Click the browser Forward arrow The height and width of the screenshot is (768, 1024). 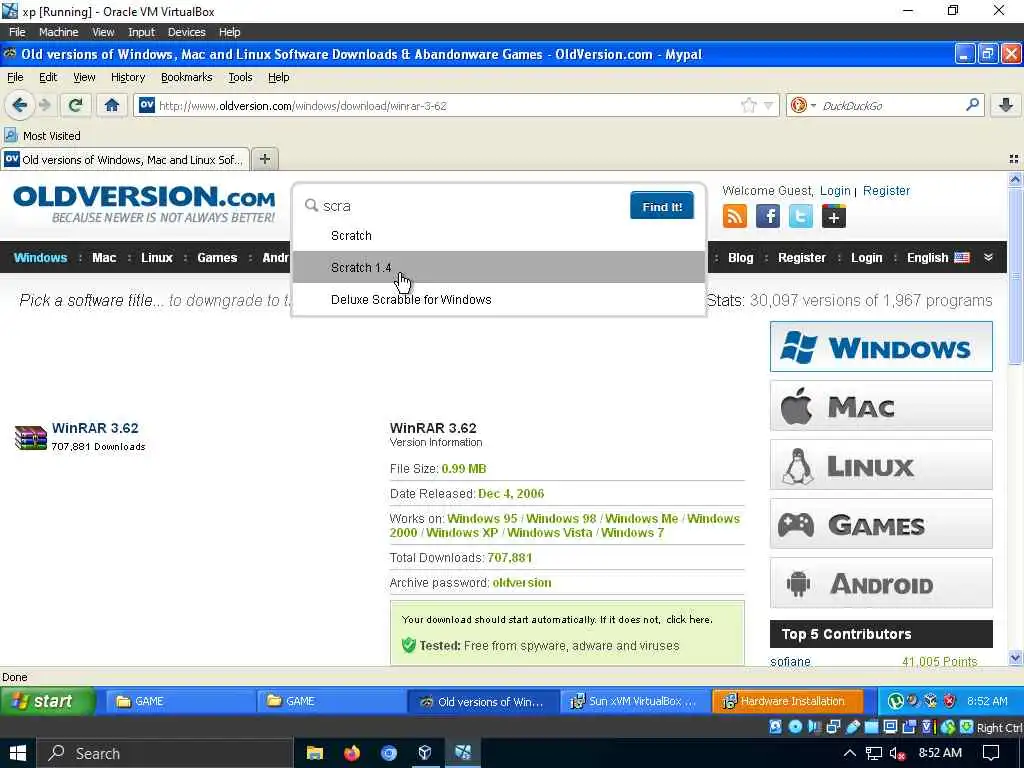44,104
